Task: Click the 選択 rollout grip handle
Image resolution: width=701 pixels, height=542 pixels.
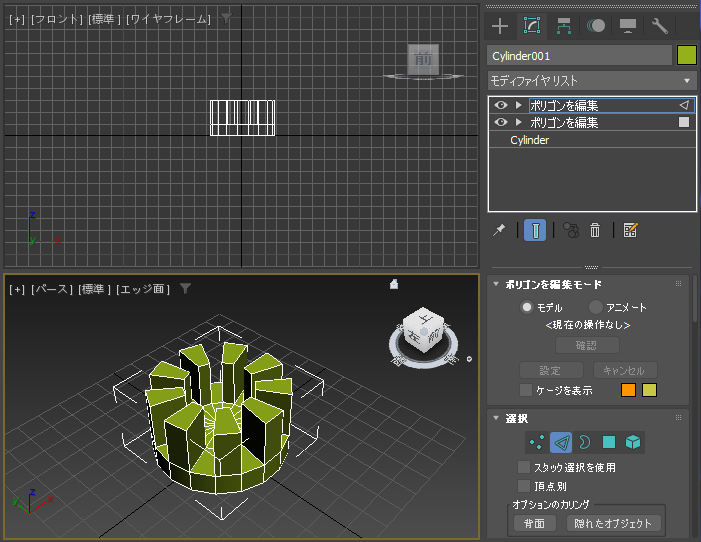Action: point(678,418)
